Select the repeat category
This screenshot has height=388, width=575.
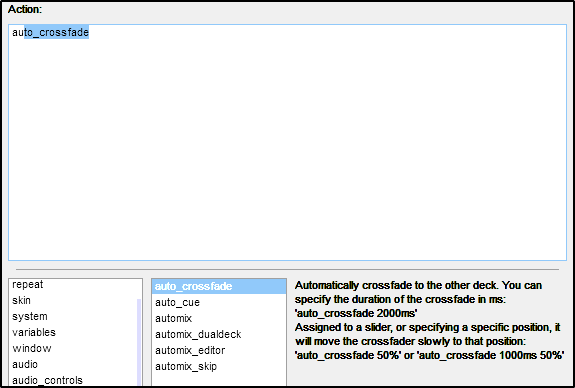[28, 285]
